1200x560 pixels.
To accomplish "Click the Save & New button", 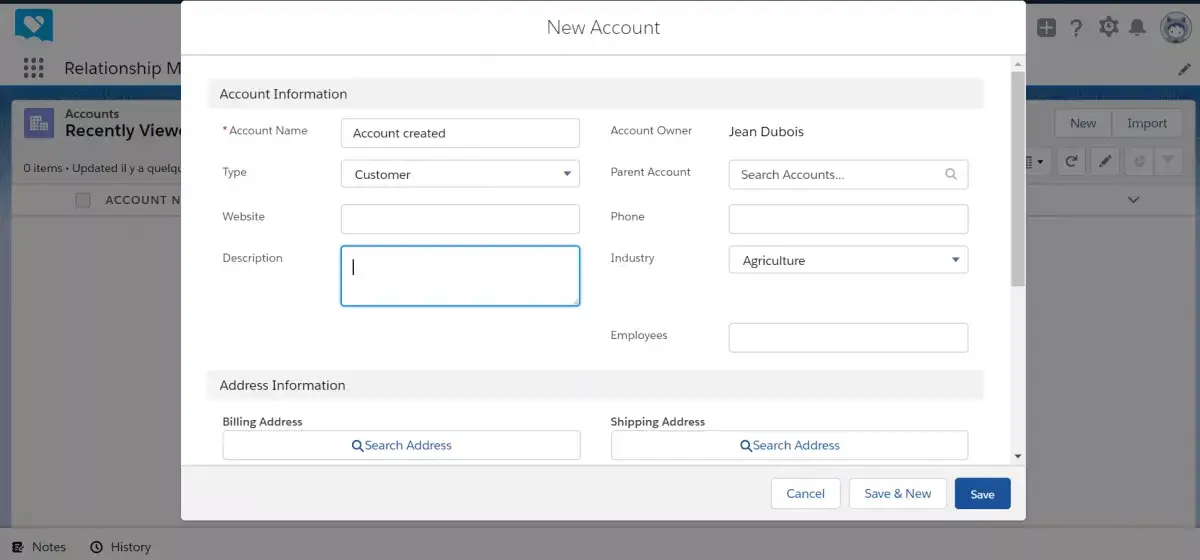I will (897, 494).
